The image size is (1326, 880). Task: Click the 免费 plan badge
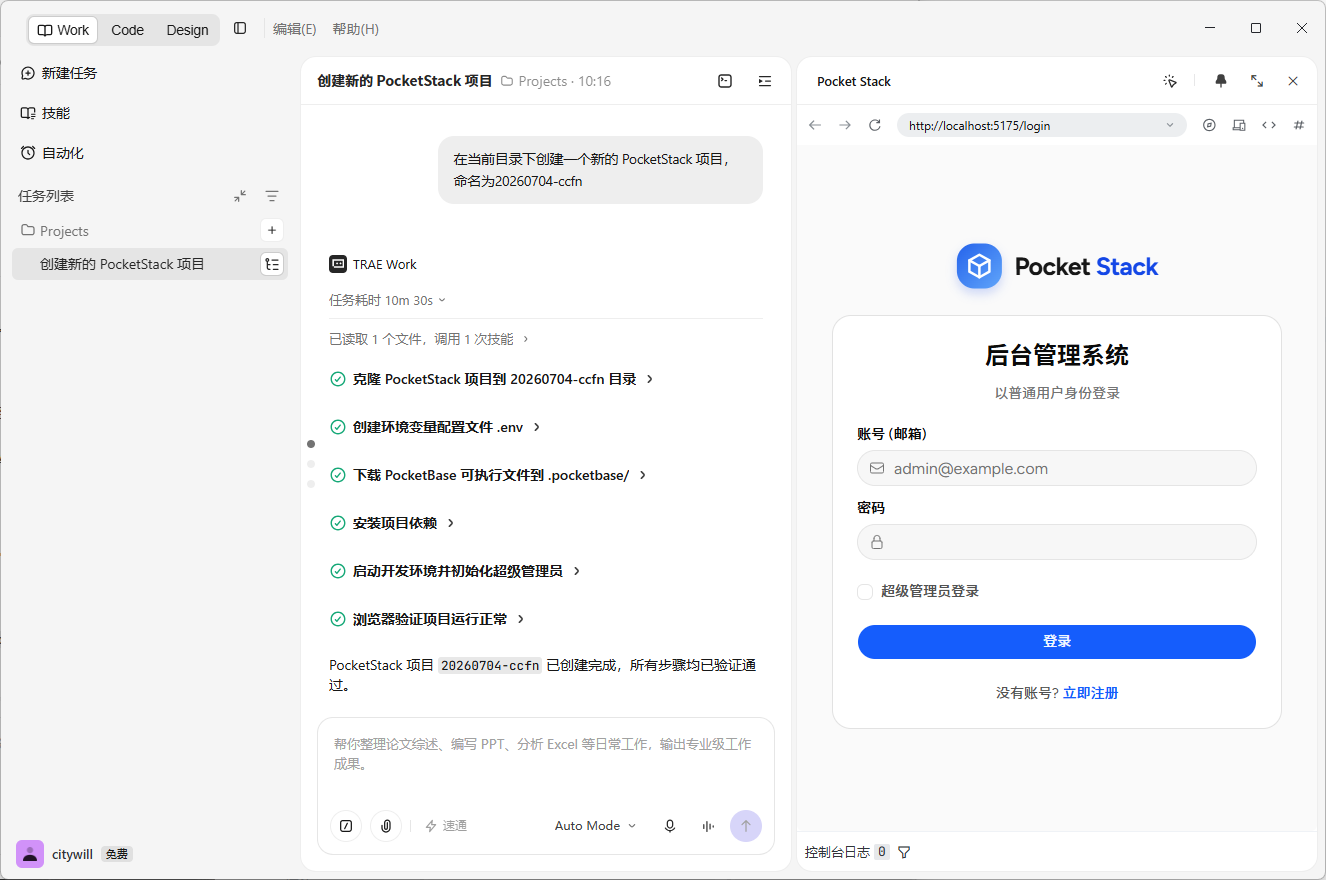(x=117, y=854)
